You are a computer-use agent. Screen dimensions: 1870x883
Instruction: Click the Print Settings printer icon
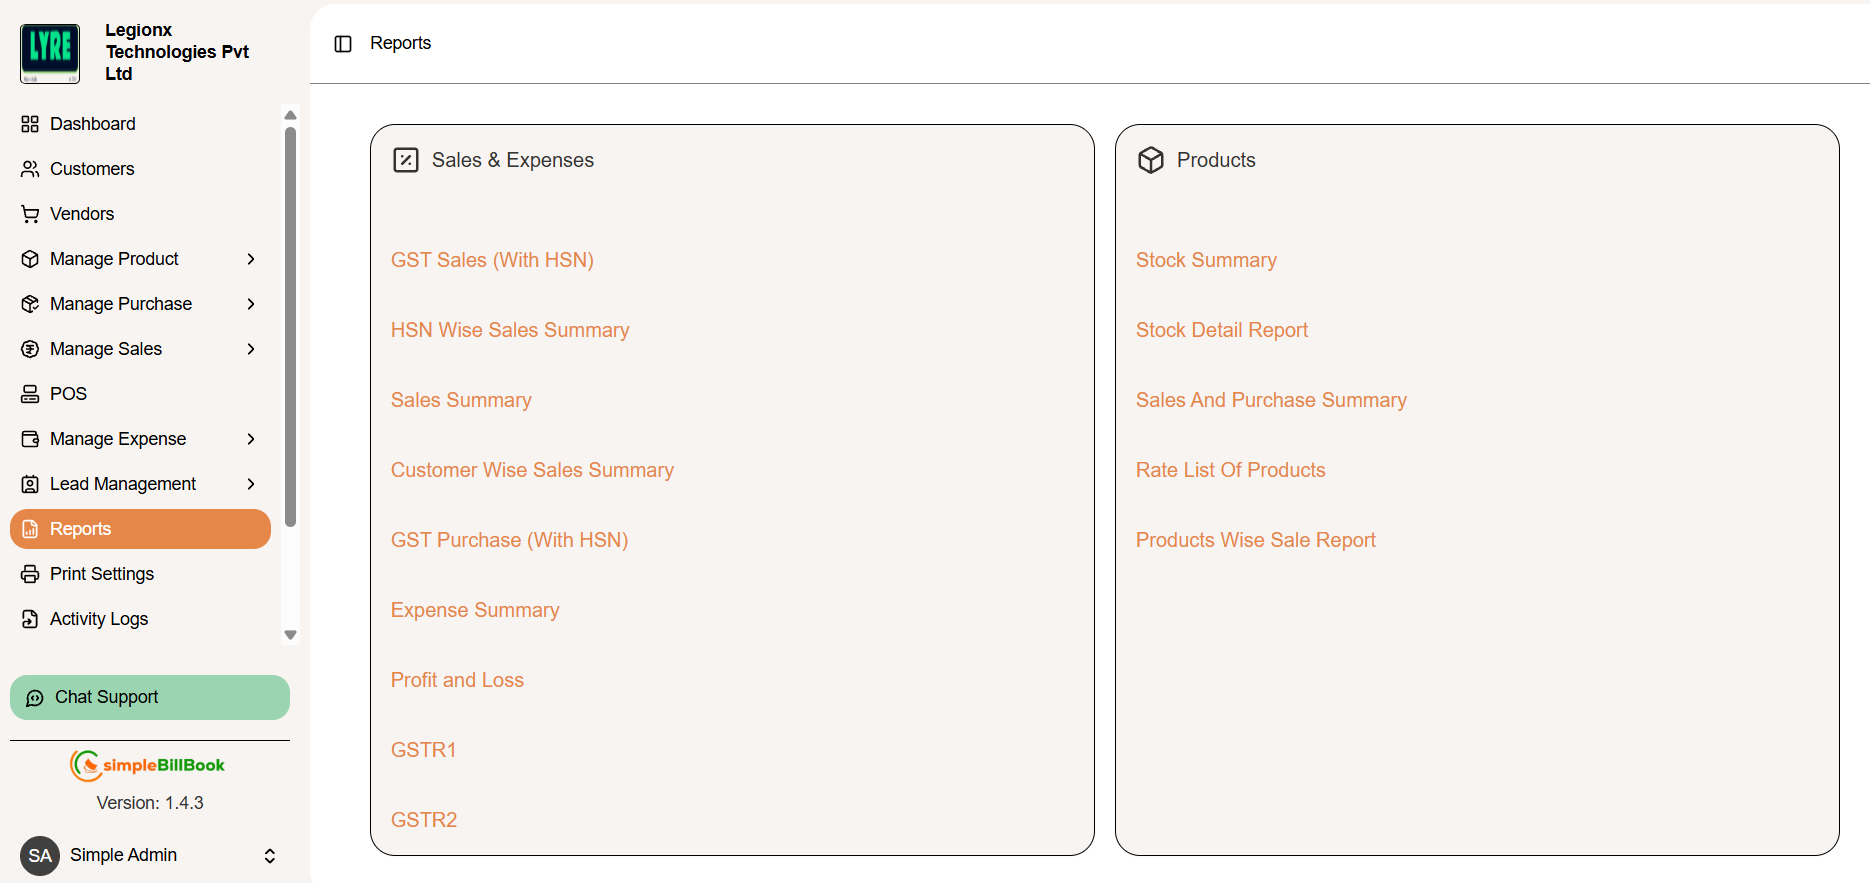30,574
